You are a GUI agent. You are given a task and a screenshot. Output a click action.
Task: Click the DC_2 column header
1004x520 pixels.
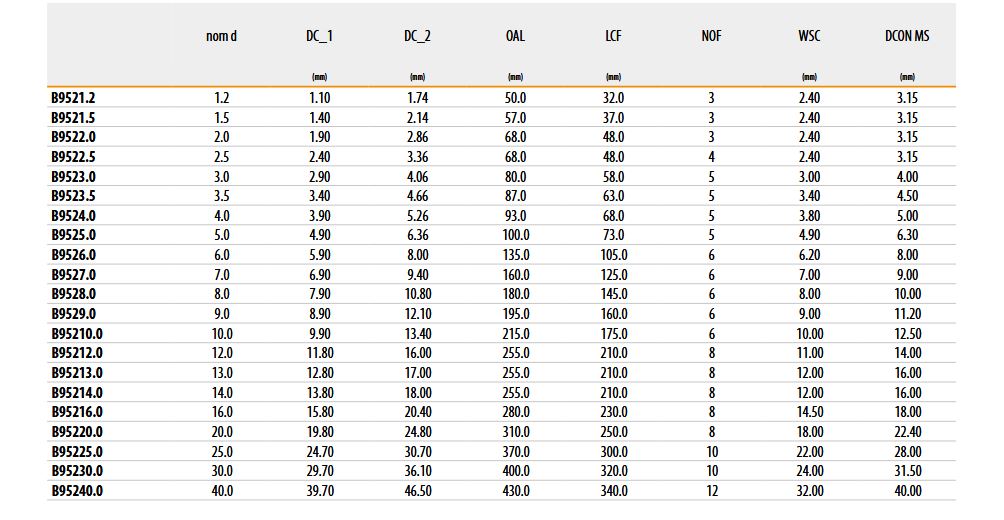tap(418, 36)
